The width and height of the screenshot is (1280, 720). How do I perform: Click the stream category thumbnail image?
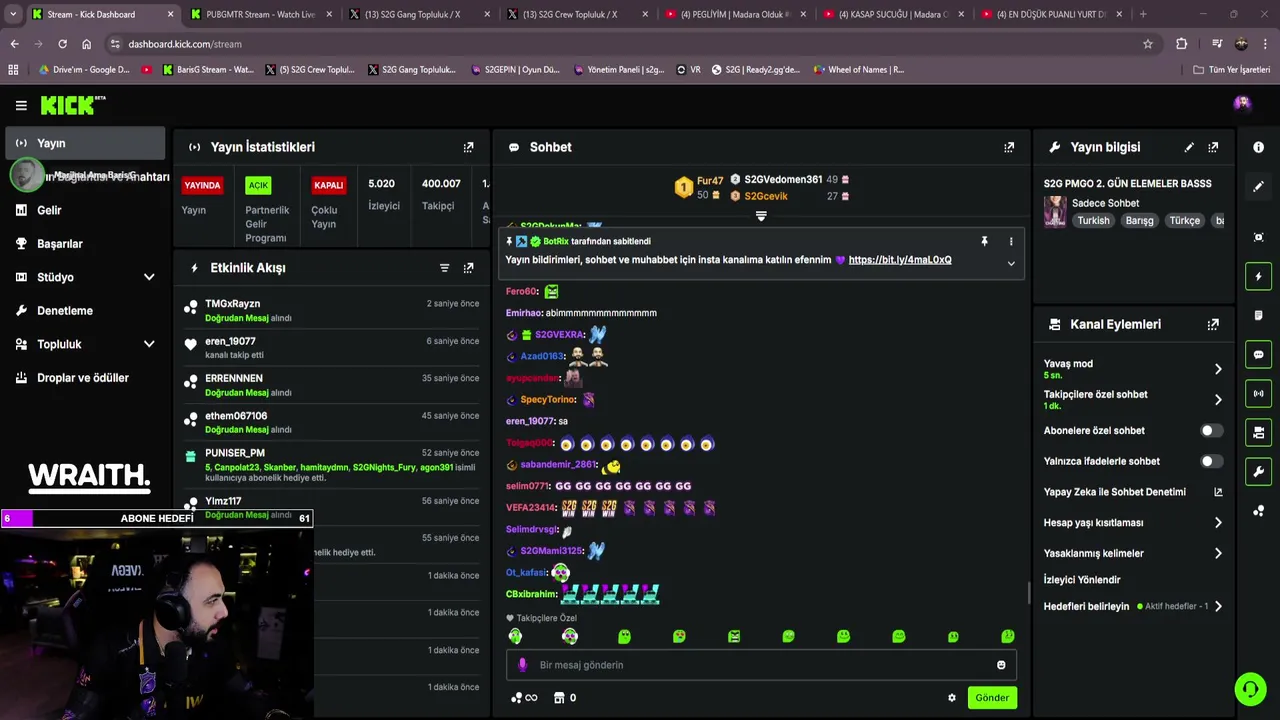(1055, 212)
